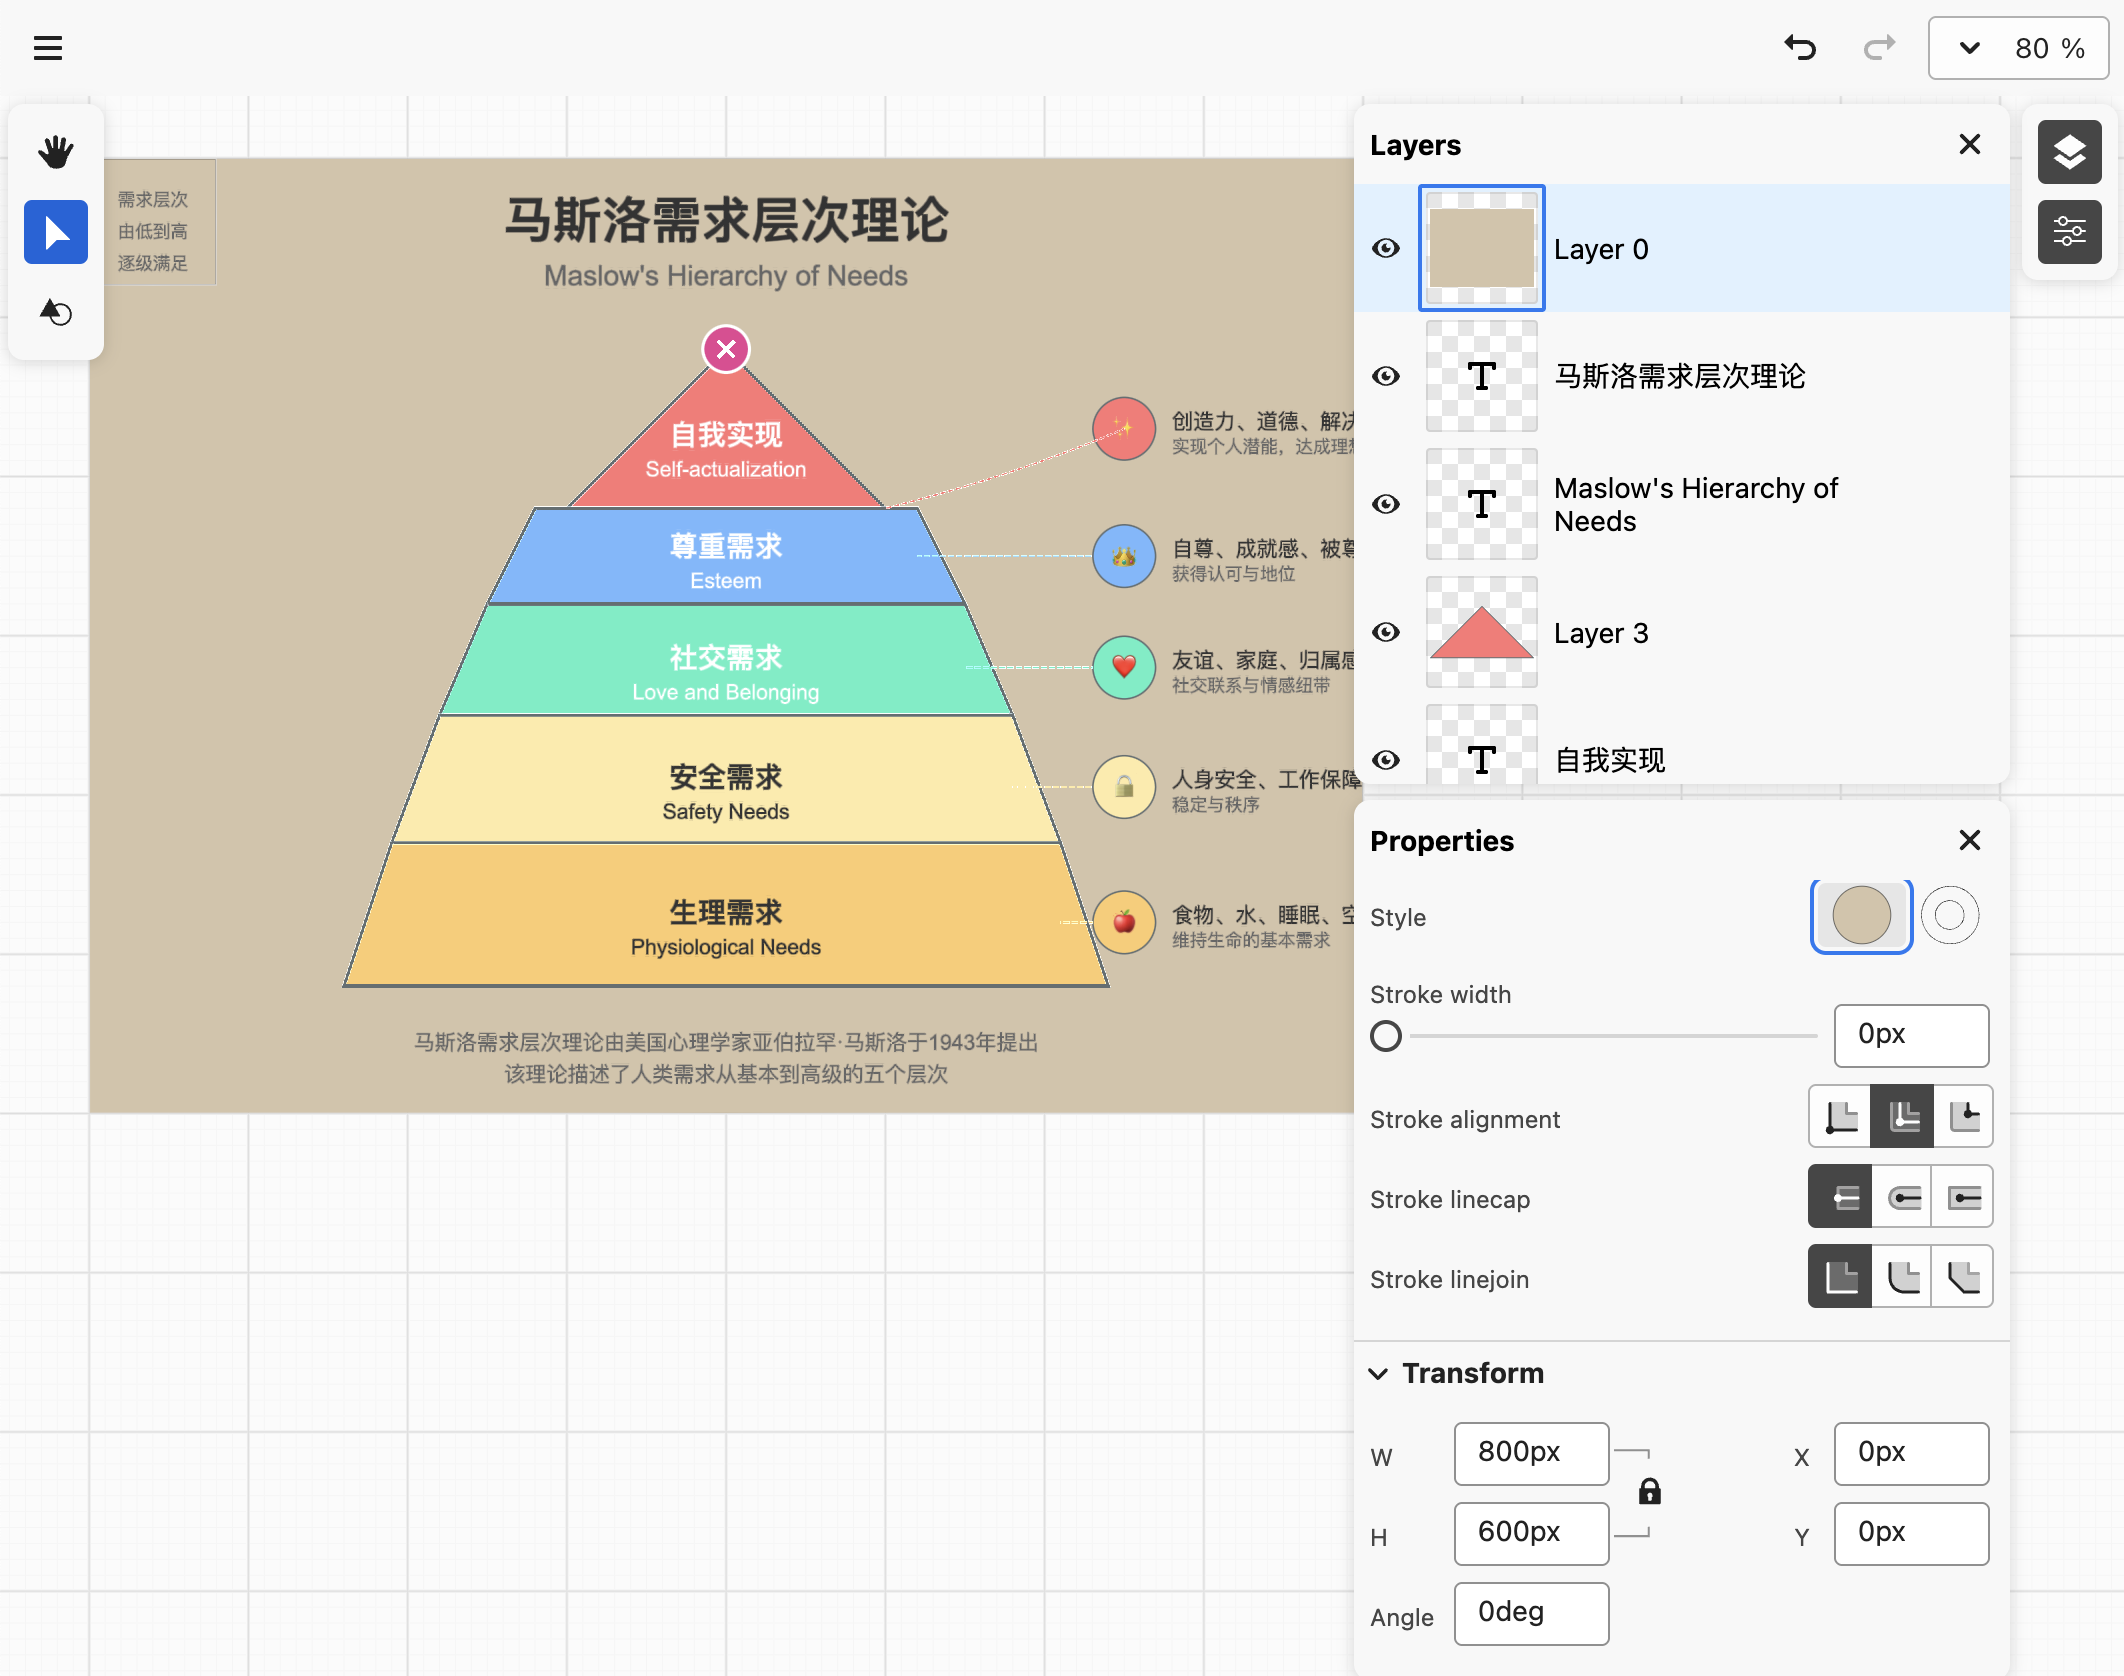The image size is (2124, 1676).
Task: Select the 尊重需求 Esteem tier
Action: click(726, 558)
